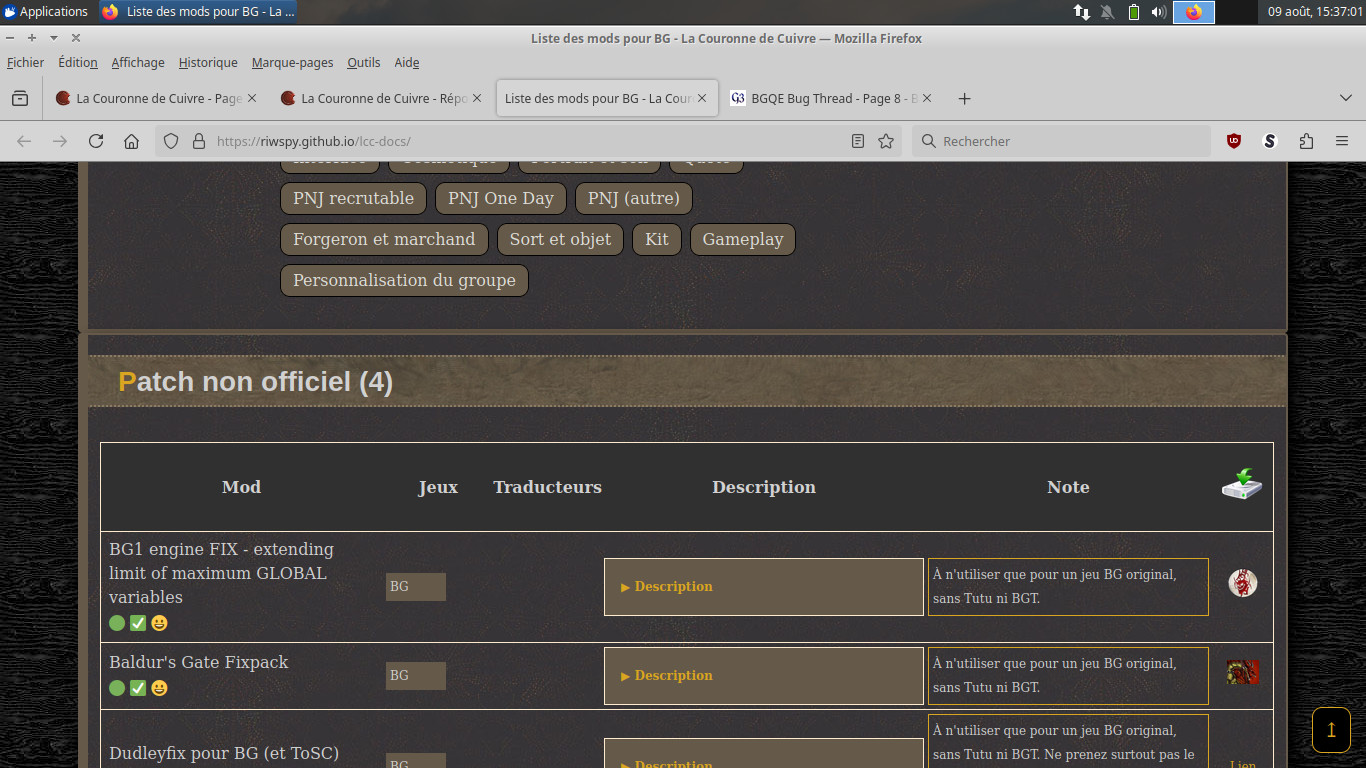
Task: Filter by PNJ recrutable
Action: tap(353, 198)
